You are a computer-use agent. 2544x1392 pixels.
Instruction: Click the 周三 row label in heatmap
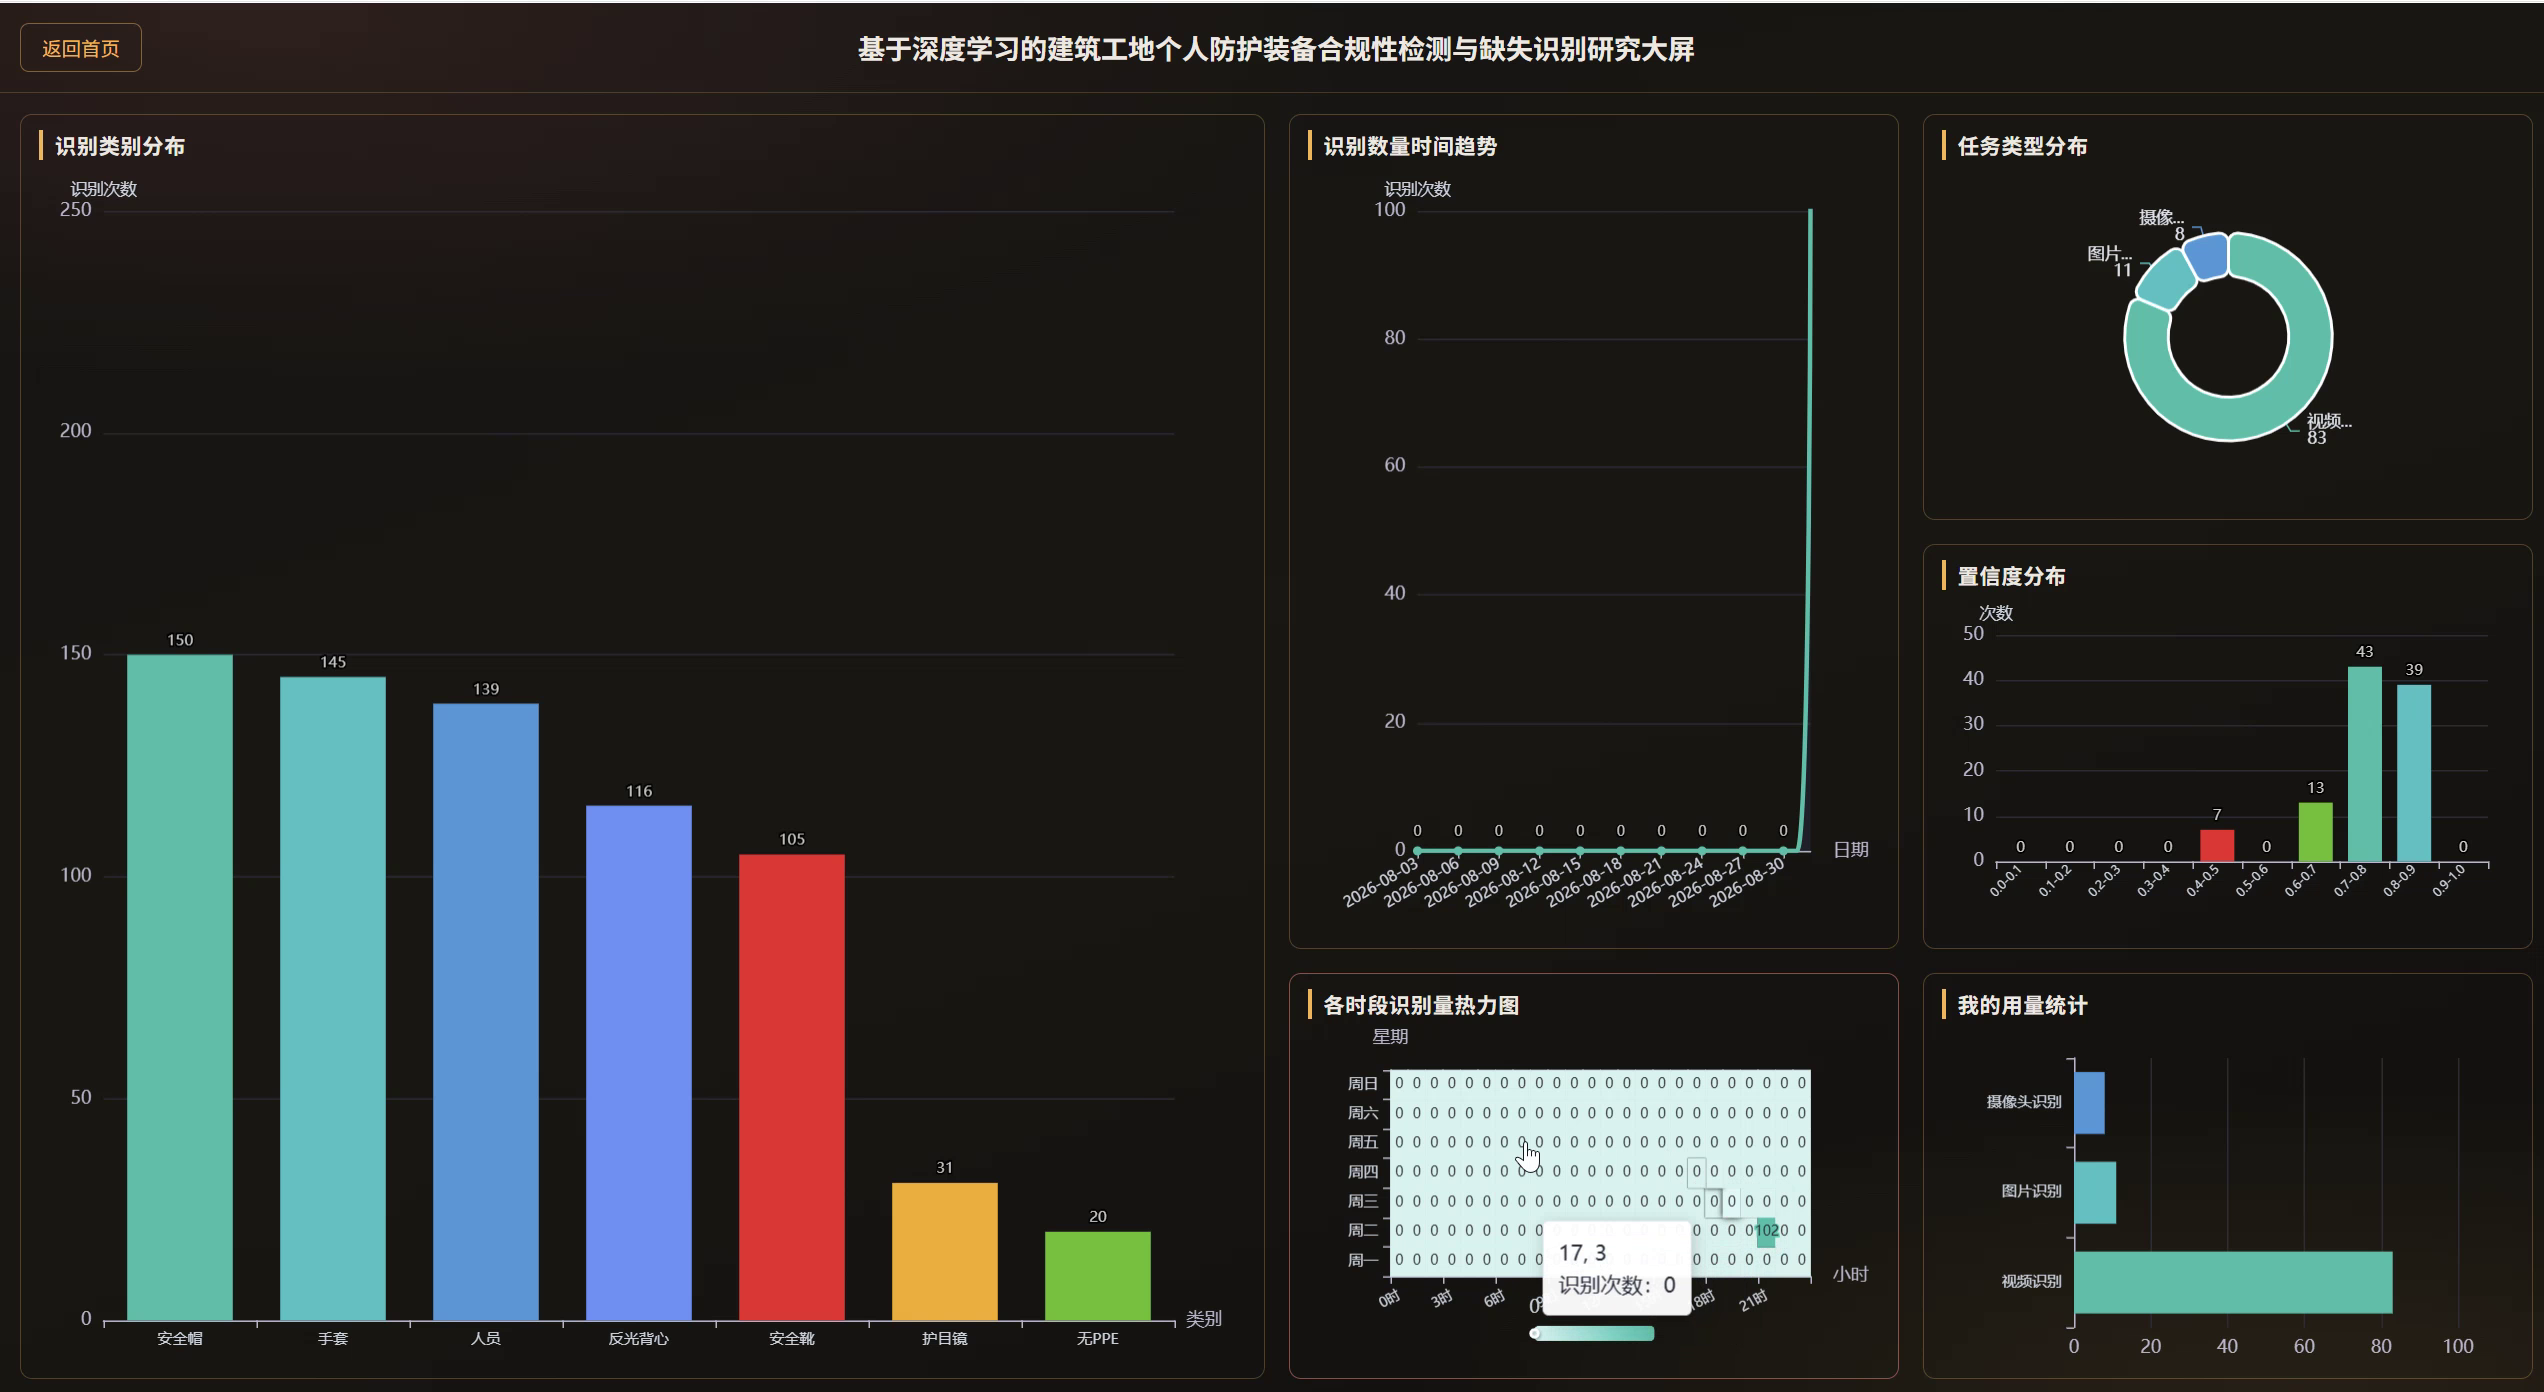[1362, 1201]
